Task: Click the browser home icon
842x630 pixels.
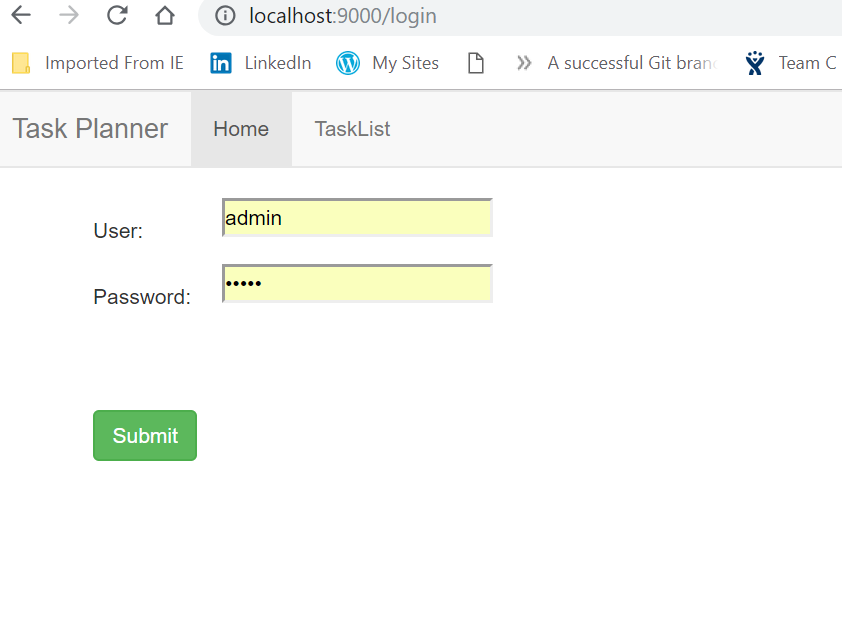Action: click(x=165, y=16)
